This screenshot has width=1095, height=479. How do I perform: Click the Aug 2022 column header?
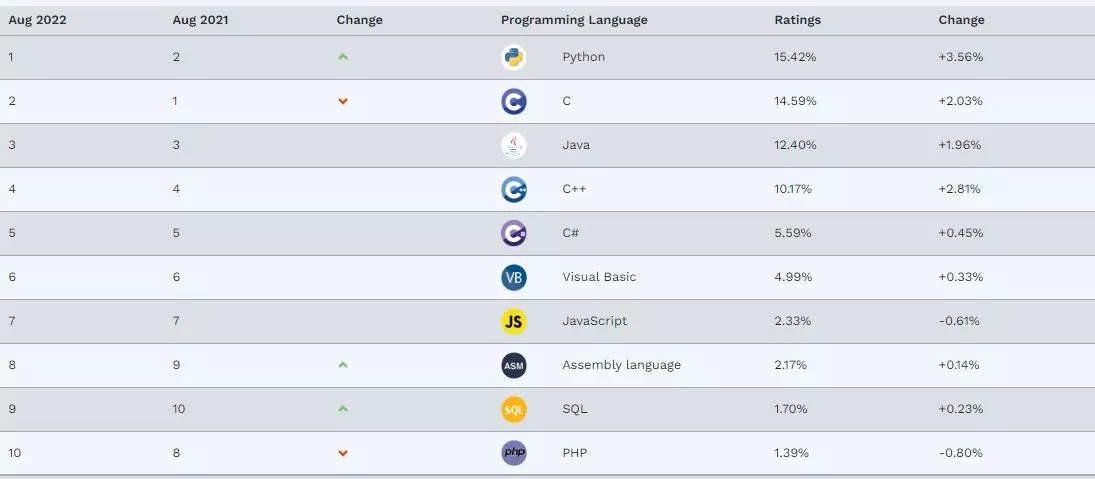tap(38, 20)
